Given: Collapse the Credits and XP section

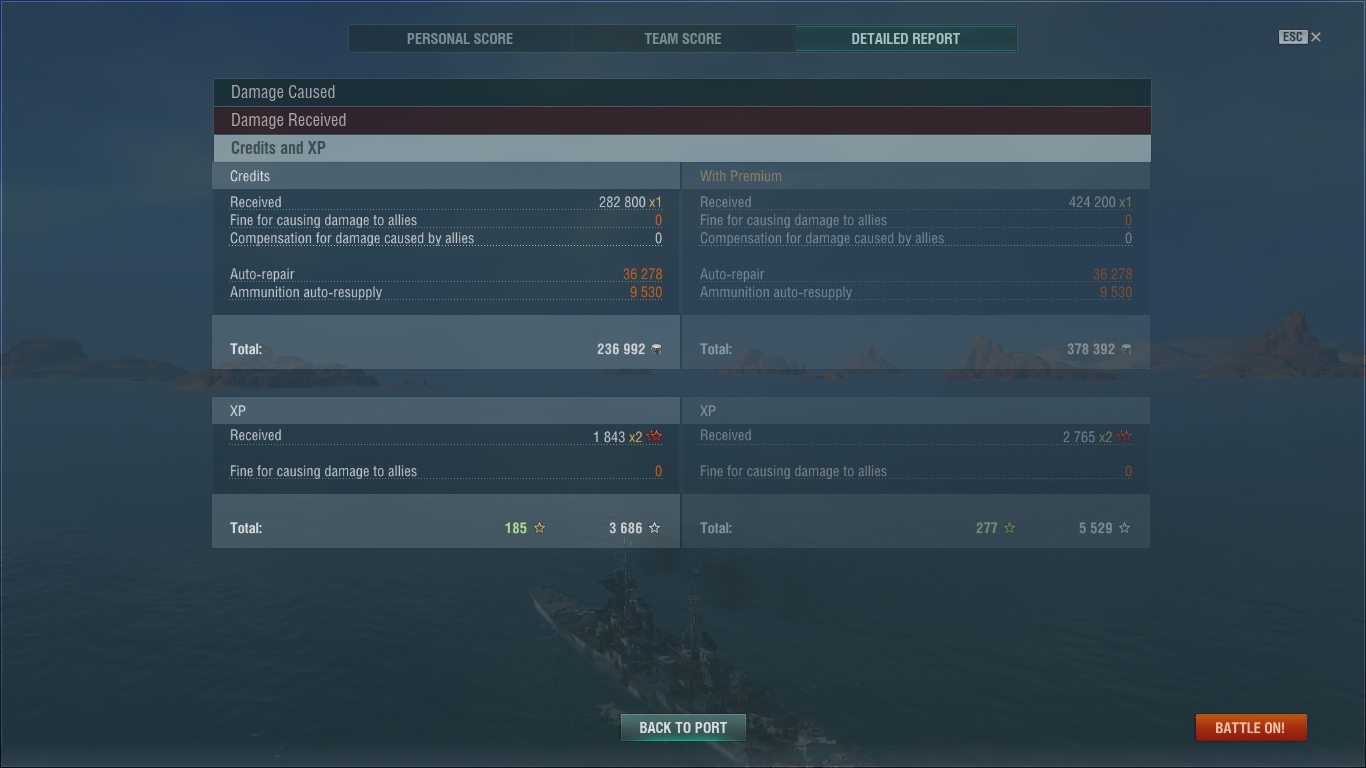Looking at the screenshot, I should 682,148.
